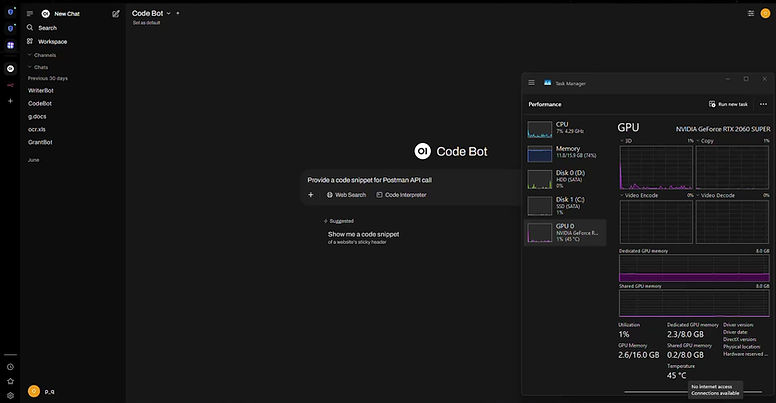Click the Performance heading in Task Manager

[x=544, y=104]
